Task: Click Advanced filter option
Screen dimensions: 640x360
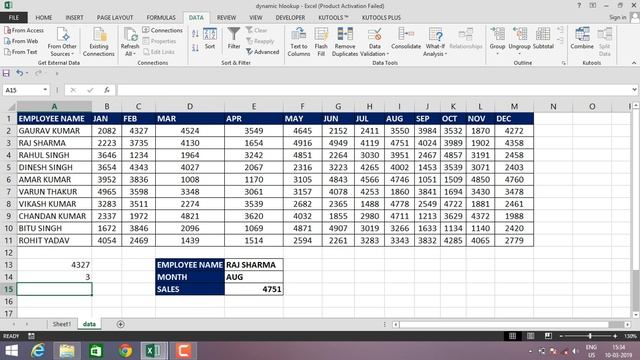Action: (x=263, y=52)
